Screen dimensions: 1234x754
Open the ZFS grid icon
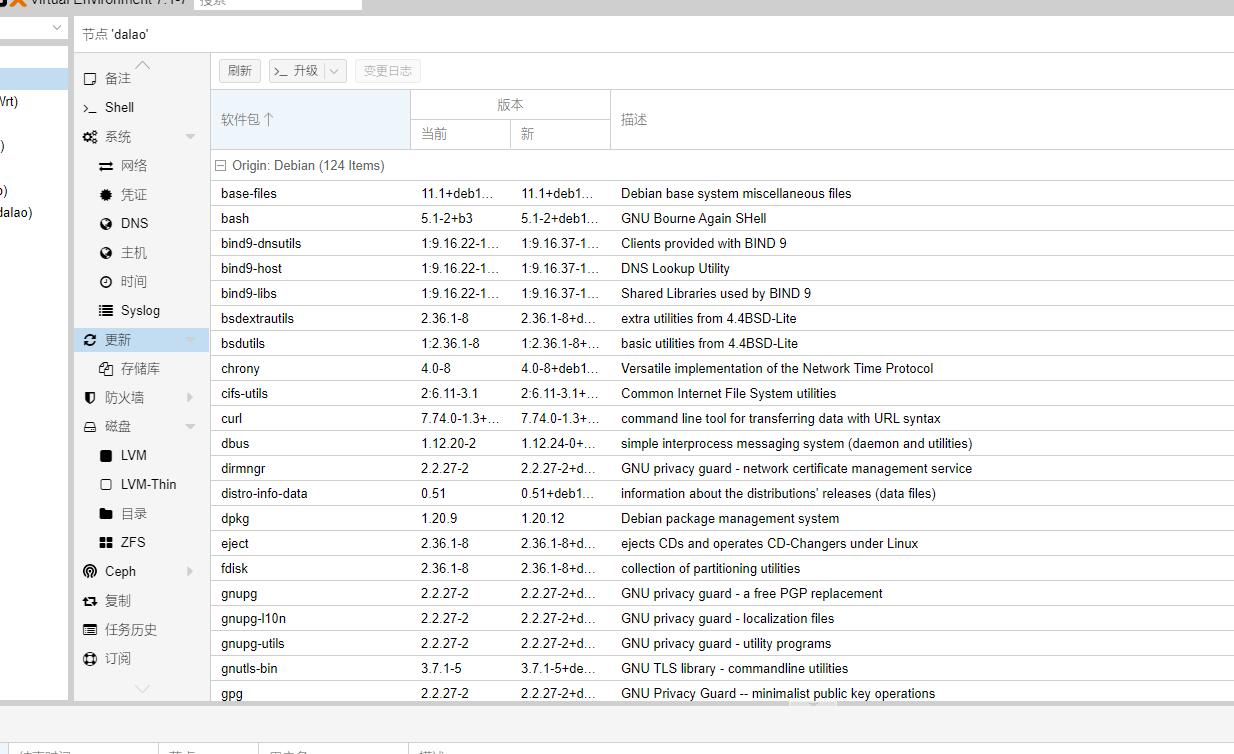pyautogui.click(x=106, y=542)
